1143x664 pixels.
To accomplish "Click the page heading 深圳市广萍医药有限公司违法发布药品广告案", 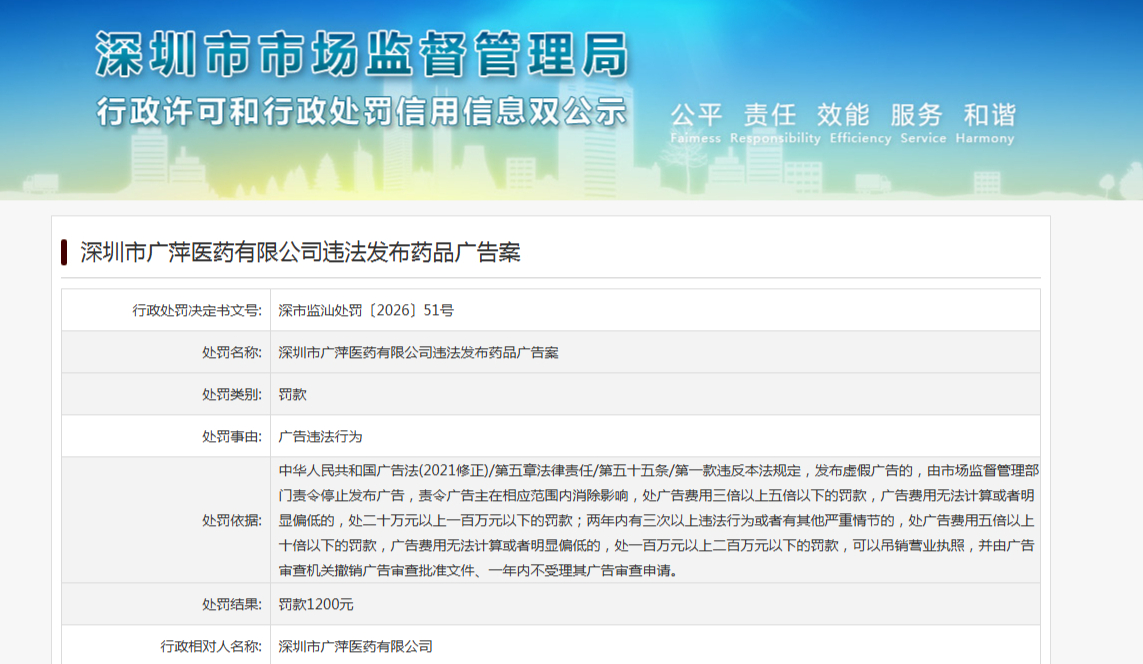I will [x=300, y=252].
